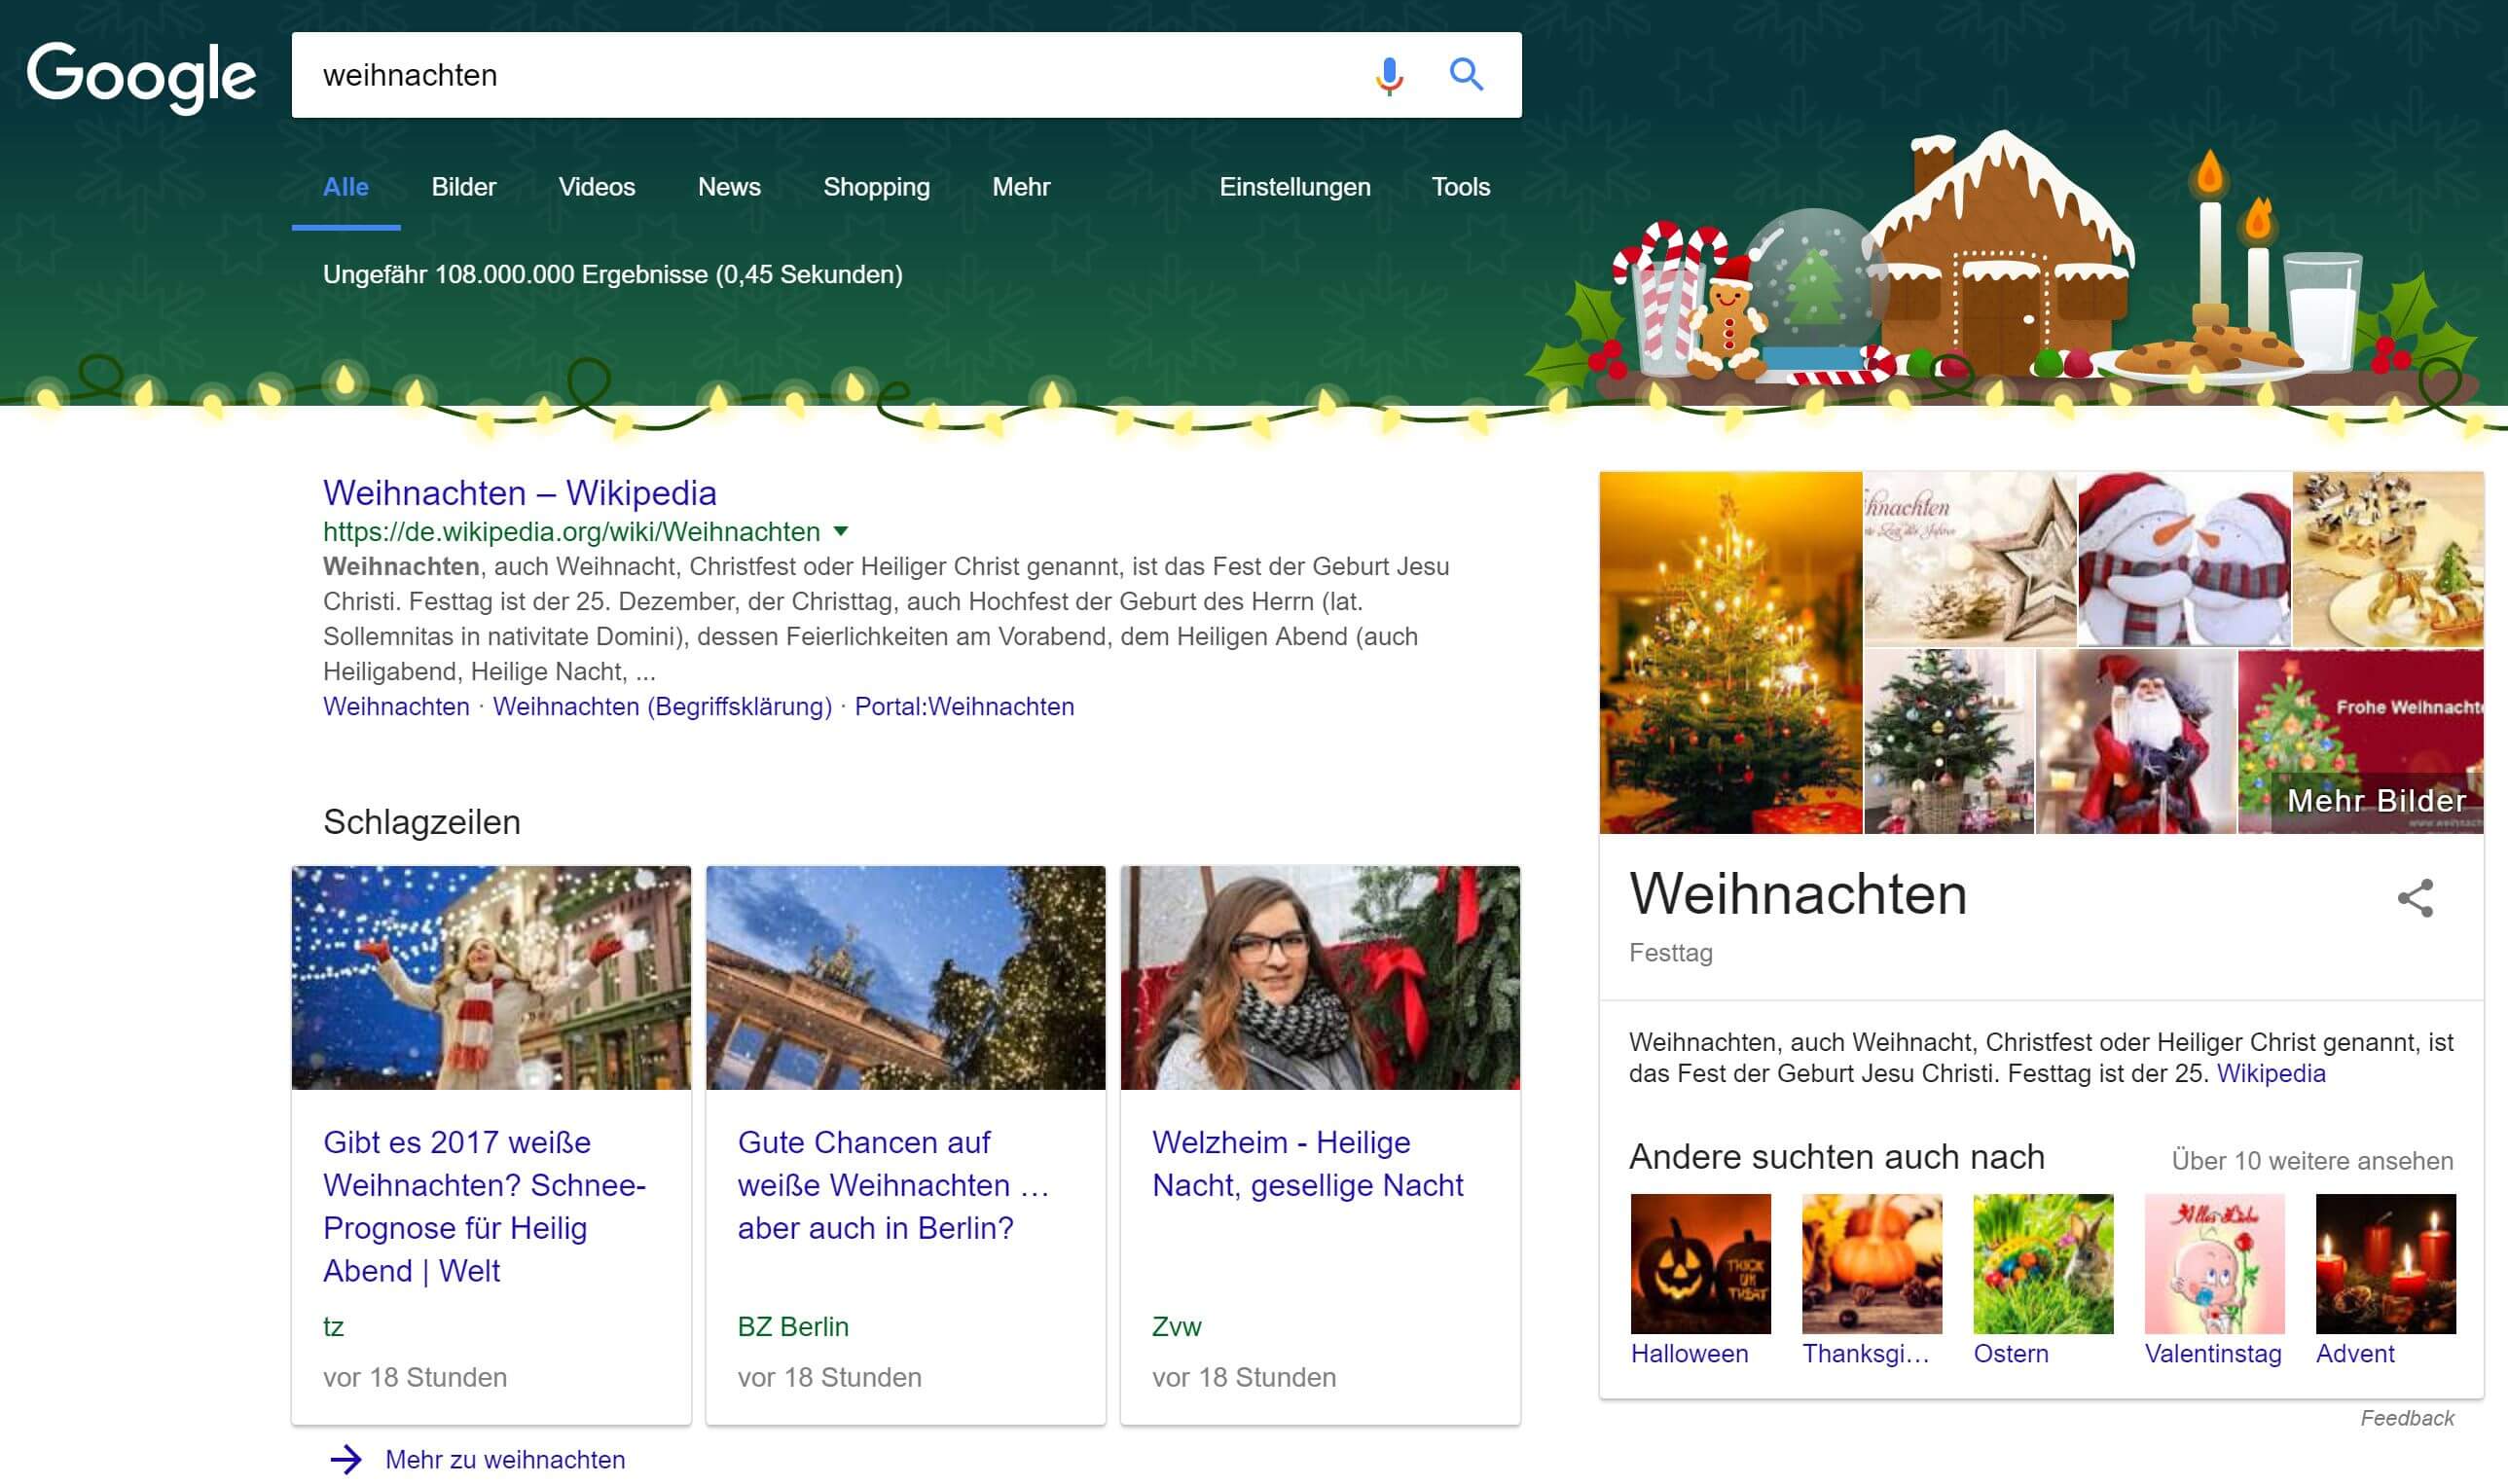Open the Mehr menu

[x=1020, y=187]
